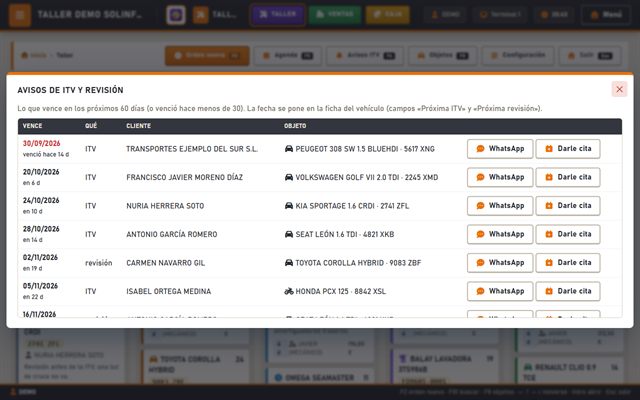Open RENAULT CLIO 0.9 TCE card behind dialog

(x=570, y=371)
